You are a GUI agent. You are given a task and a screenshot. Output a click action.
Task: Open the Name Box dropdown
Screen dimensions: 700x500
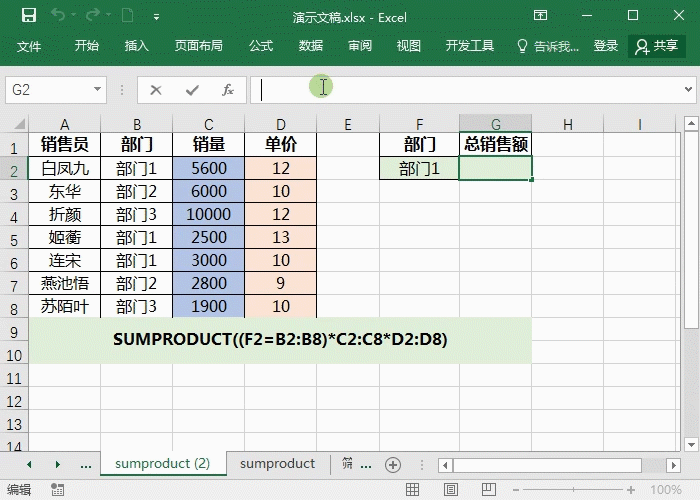(98, 90)
